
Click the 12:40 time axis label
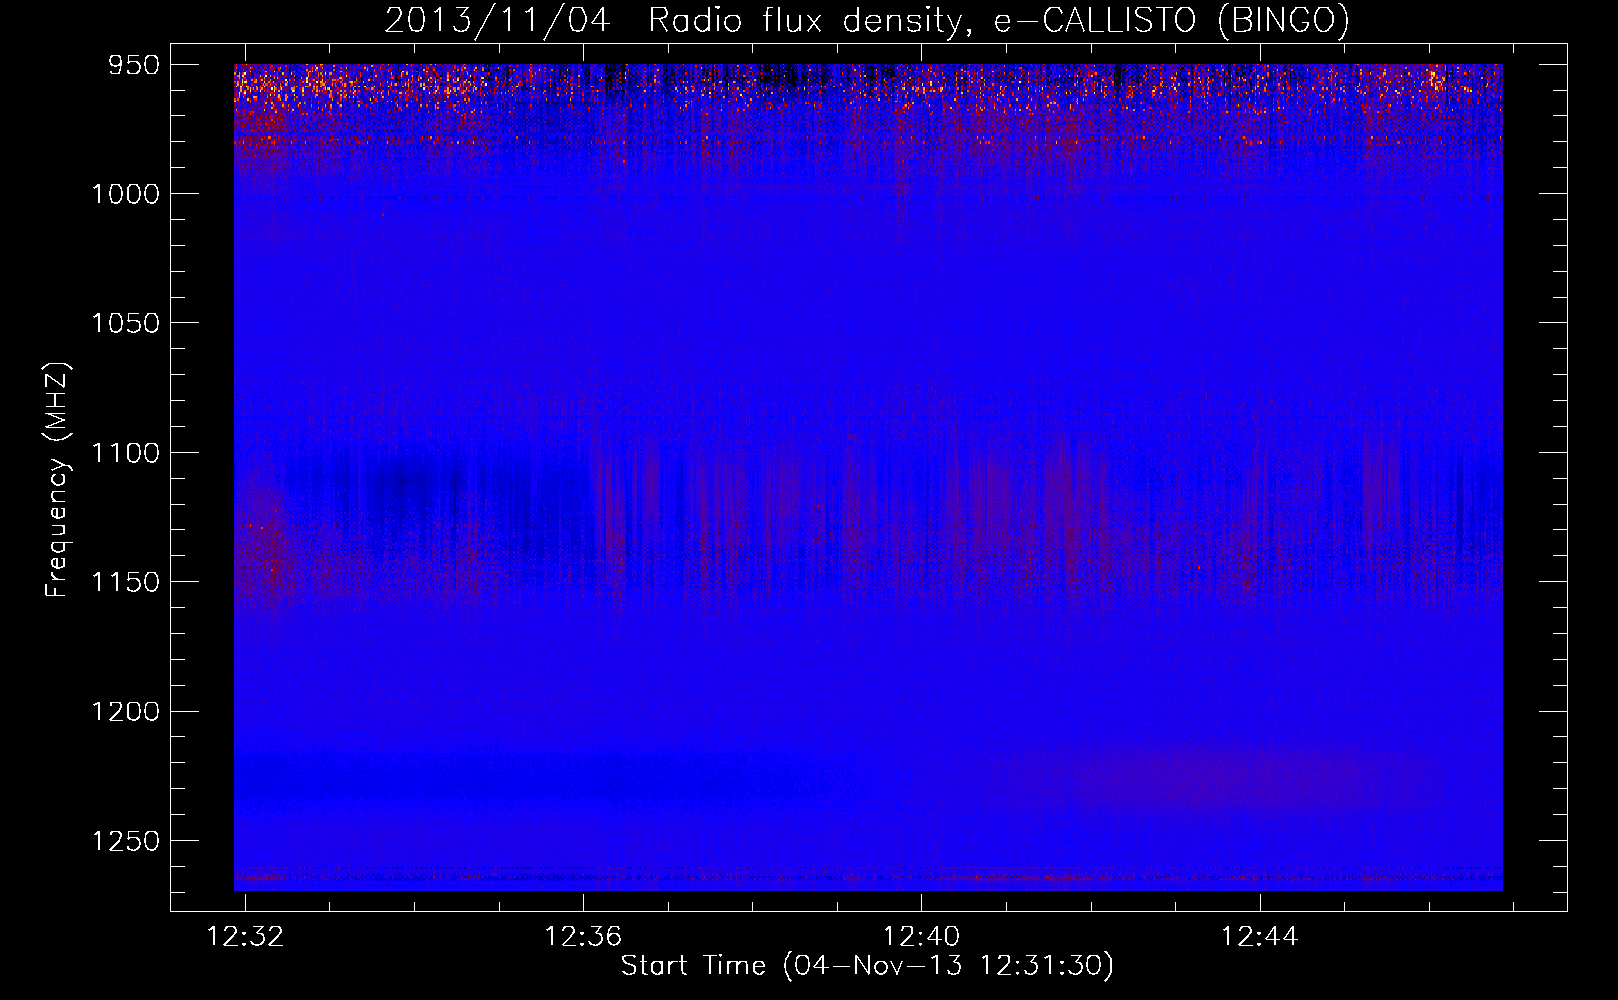tap(921, 936)
